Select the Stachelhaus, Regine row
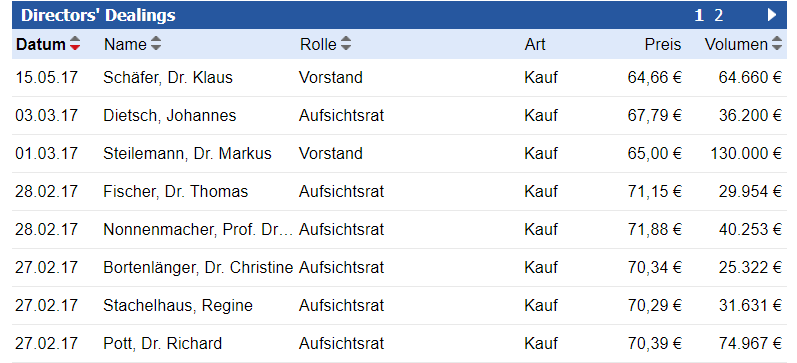Image resolution: width=797 pixels, height=363 pixels. tap(399, 306)
